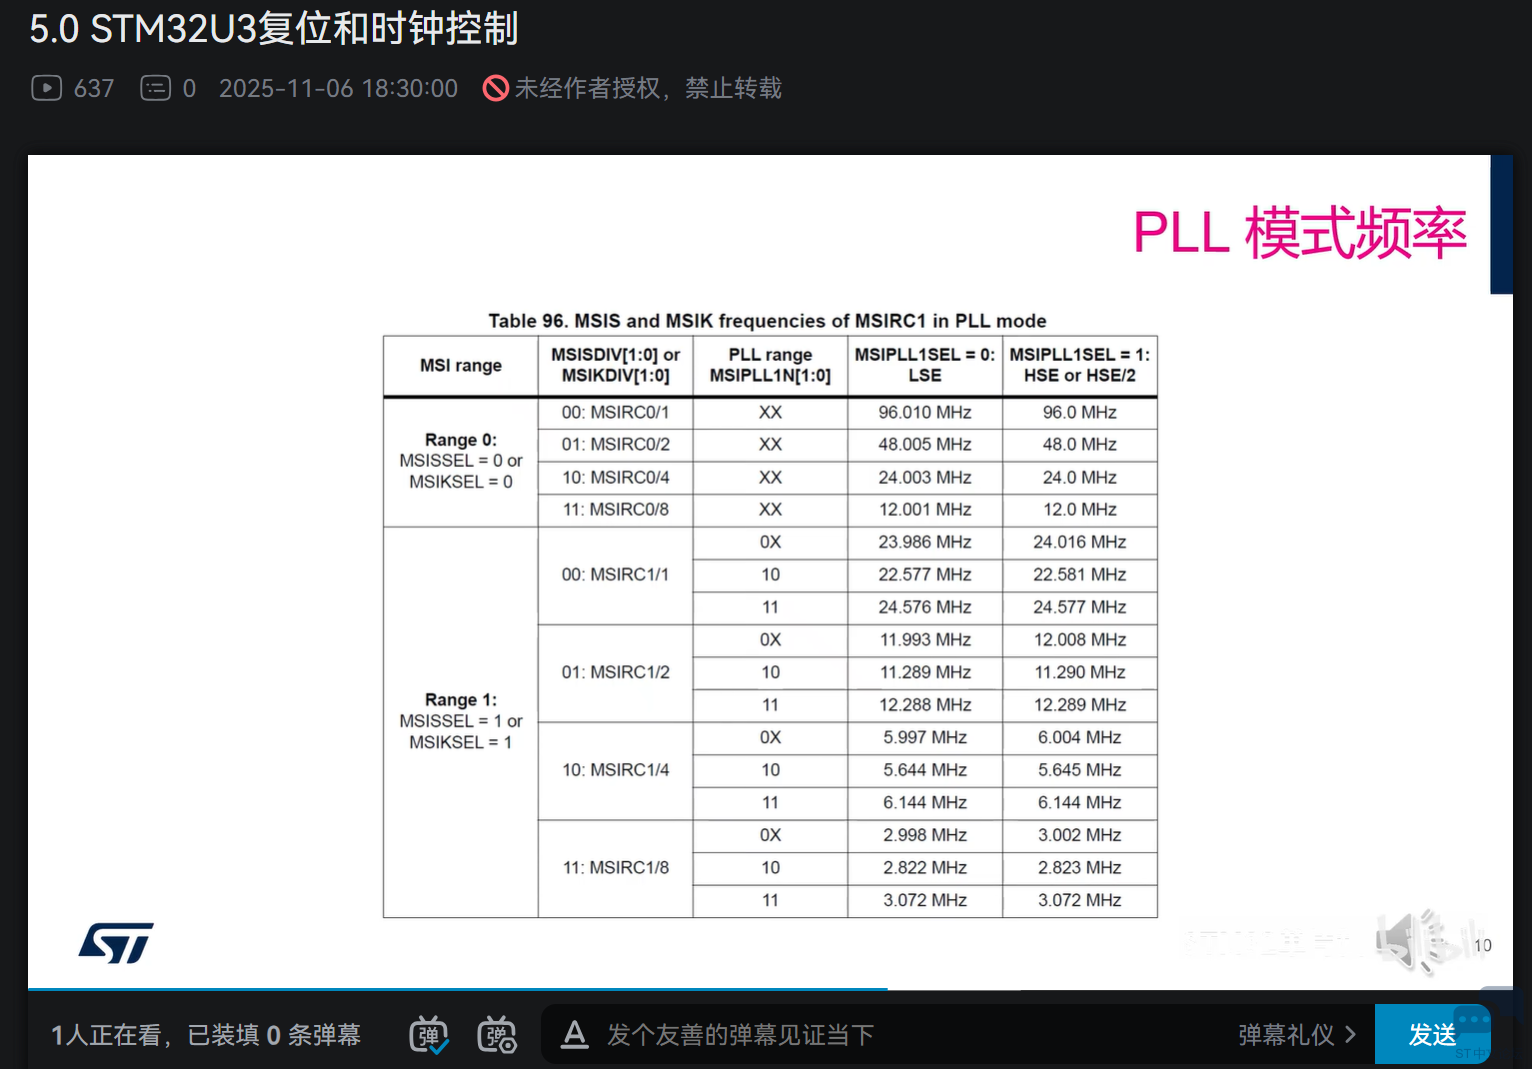Click the danmaku count icon beside 0
1532x1069 pixels.
click(x=155, y=88)
